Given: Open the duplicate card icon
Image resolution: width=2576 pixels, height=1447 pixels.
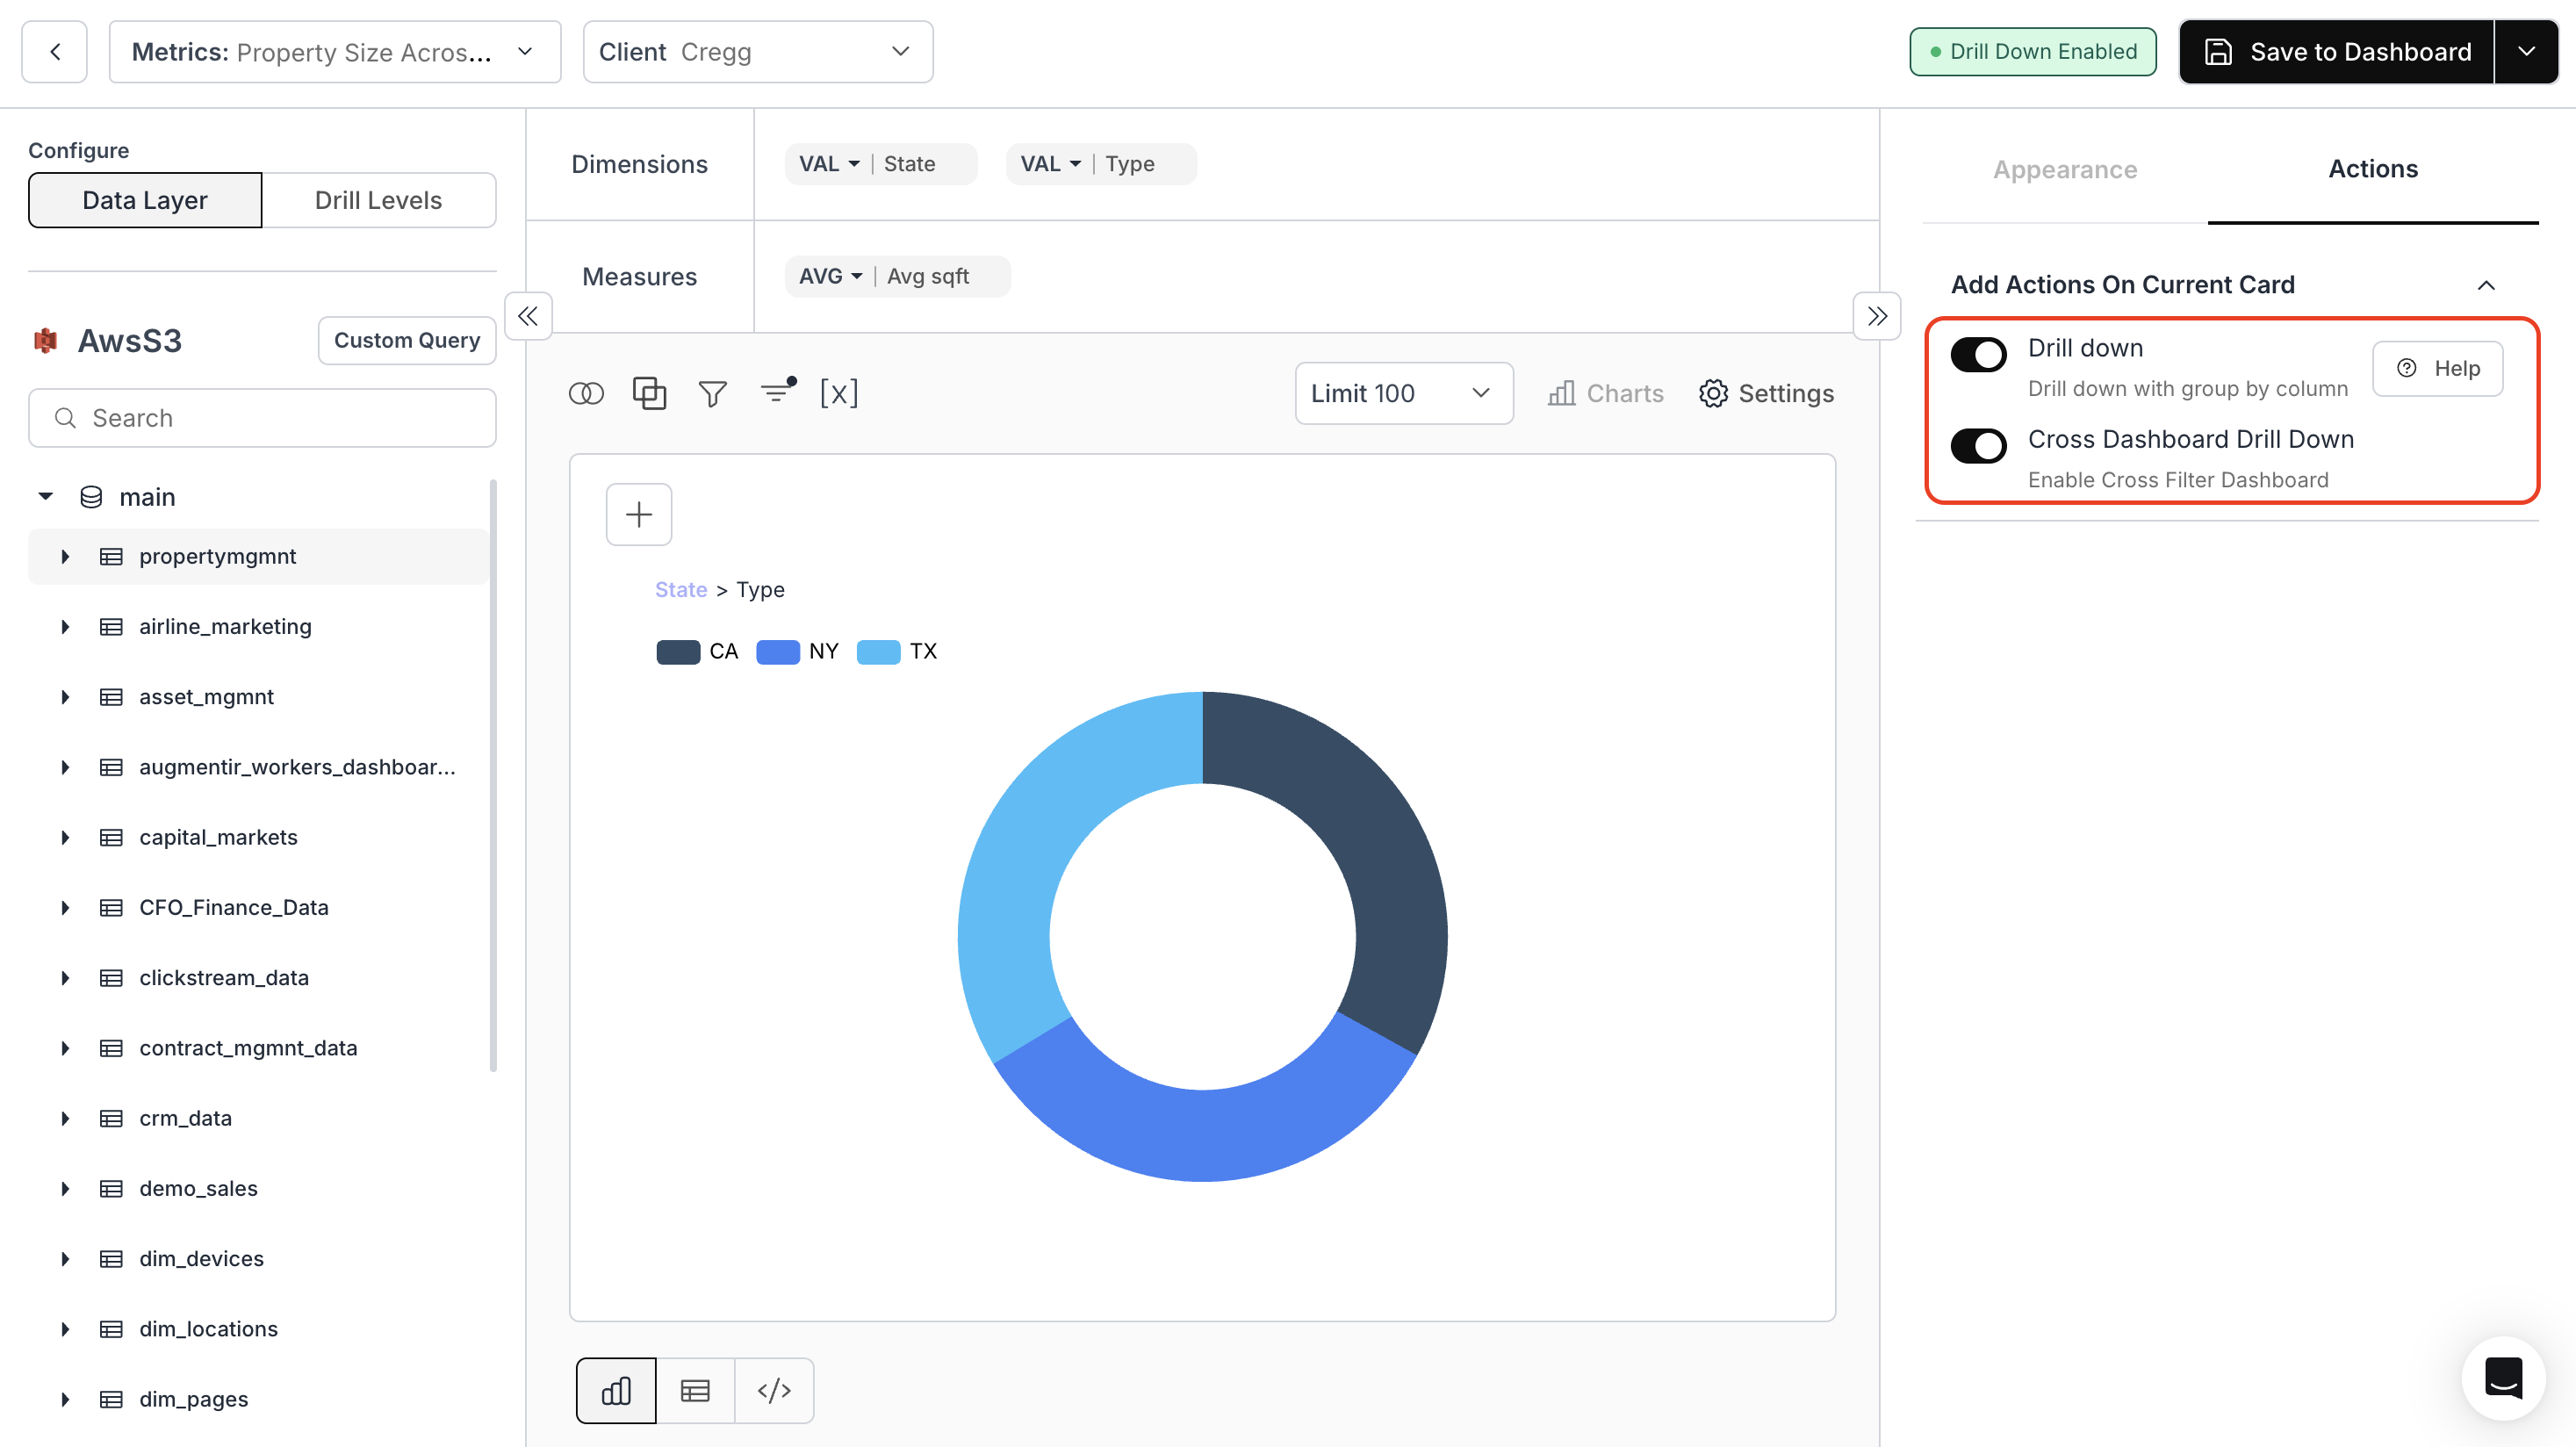Looking at the screenshot, I should pos(649,393).
